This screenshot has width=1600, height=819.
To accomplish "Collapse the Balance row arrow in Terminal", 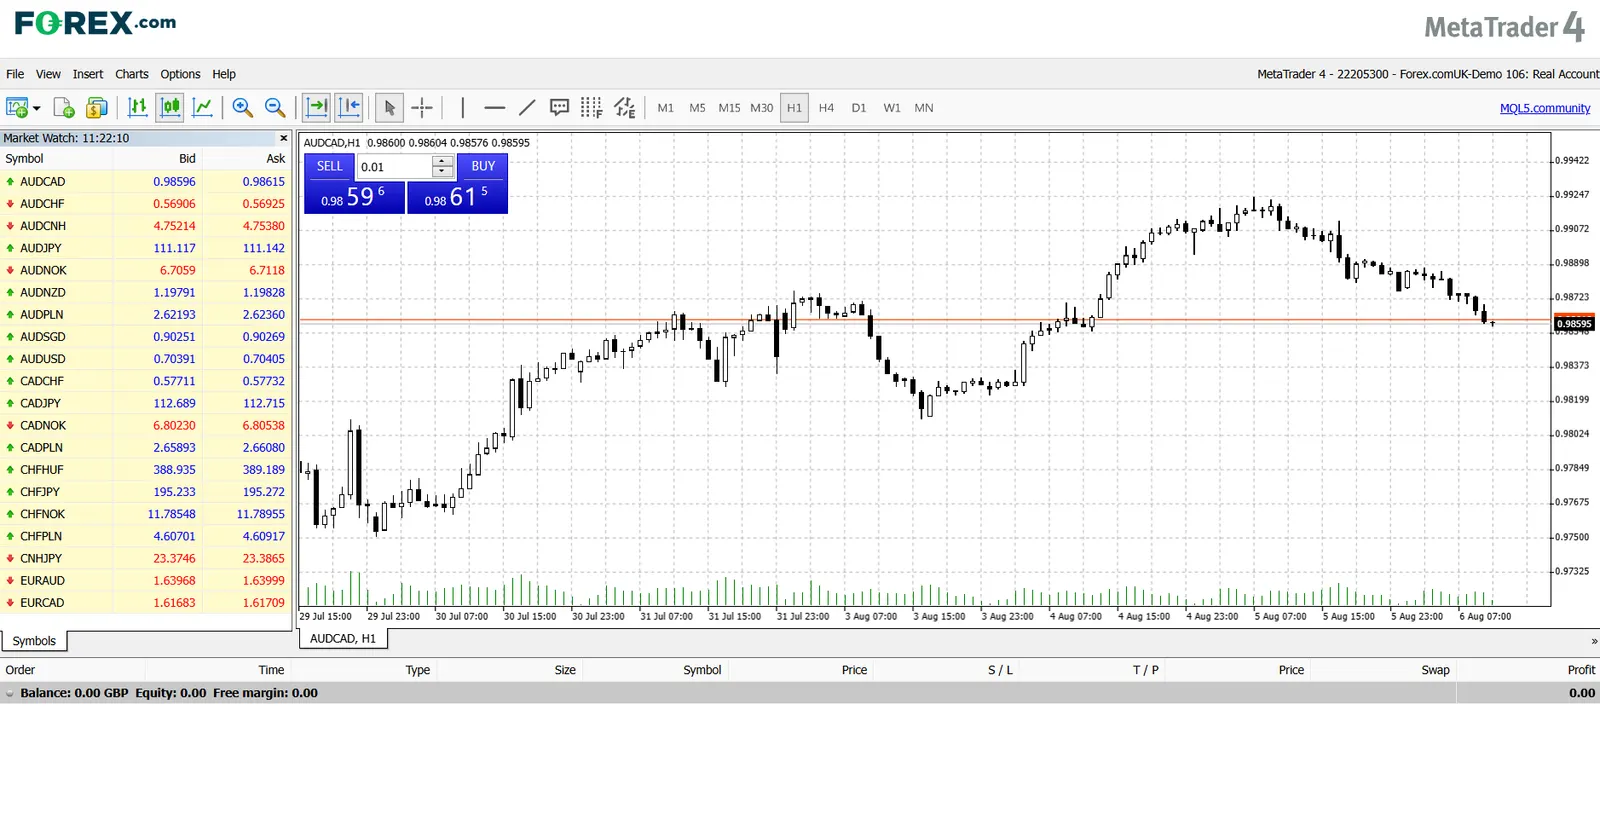I will click(10, 693).
